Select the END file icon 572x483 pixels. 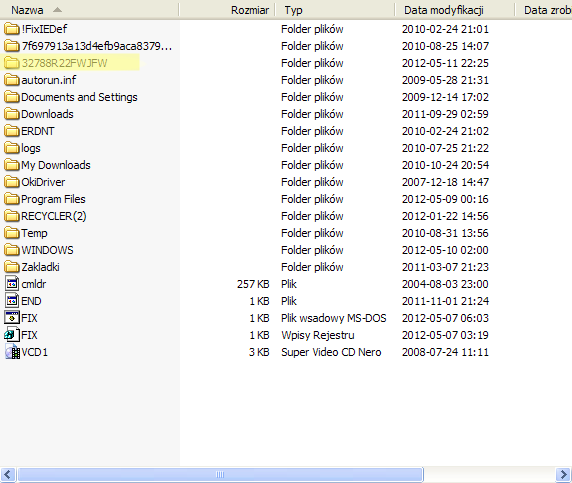pyautogui.click(x=12, y=301)
